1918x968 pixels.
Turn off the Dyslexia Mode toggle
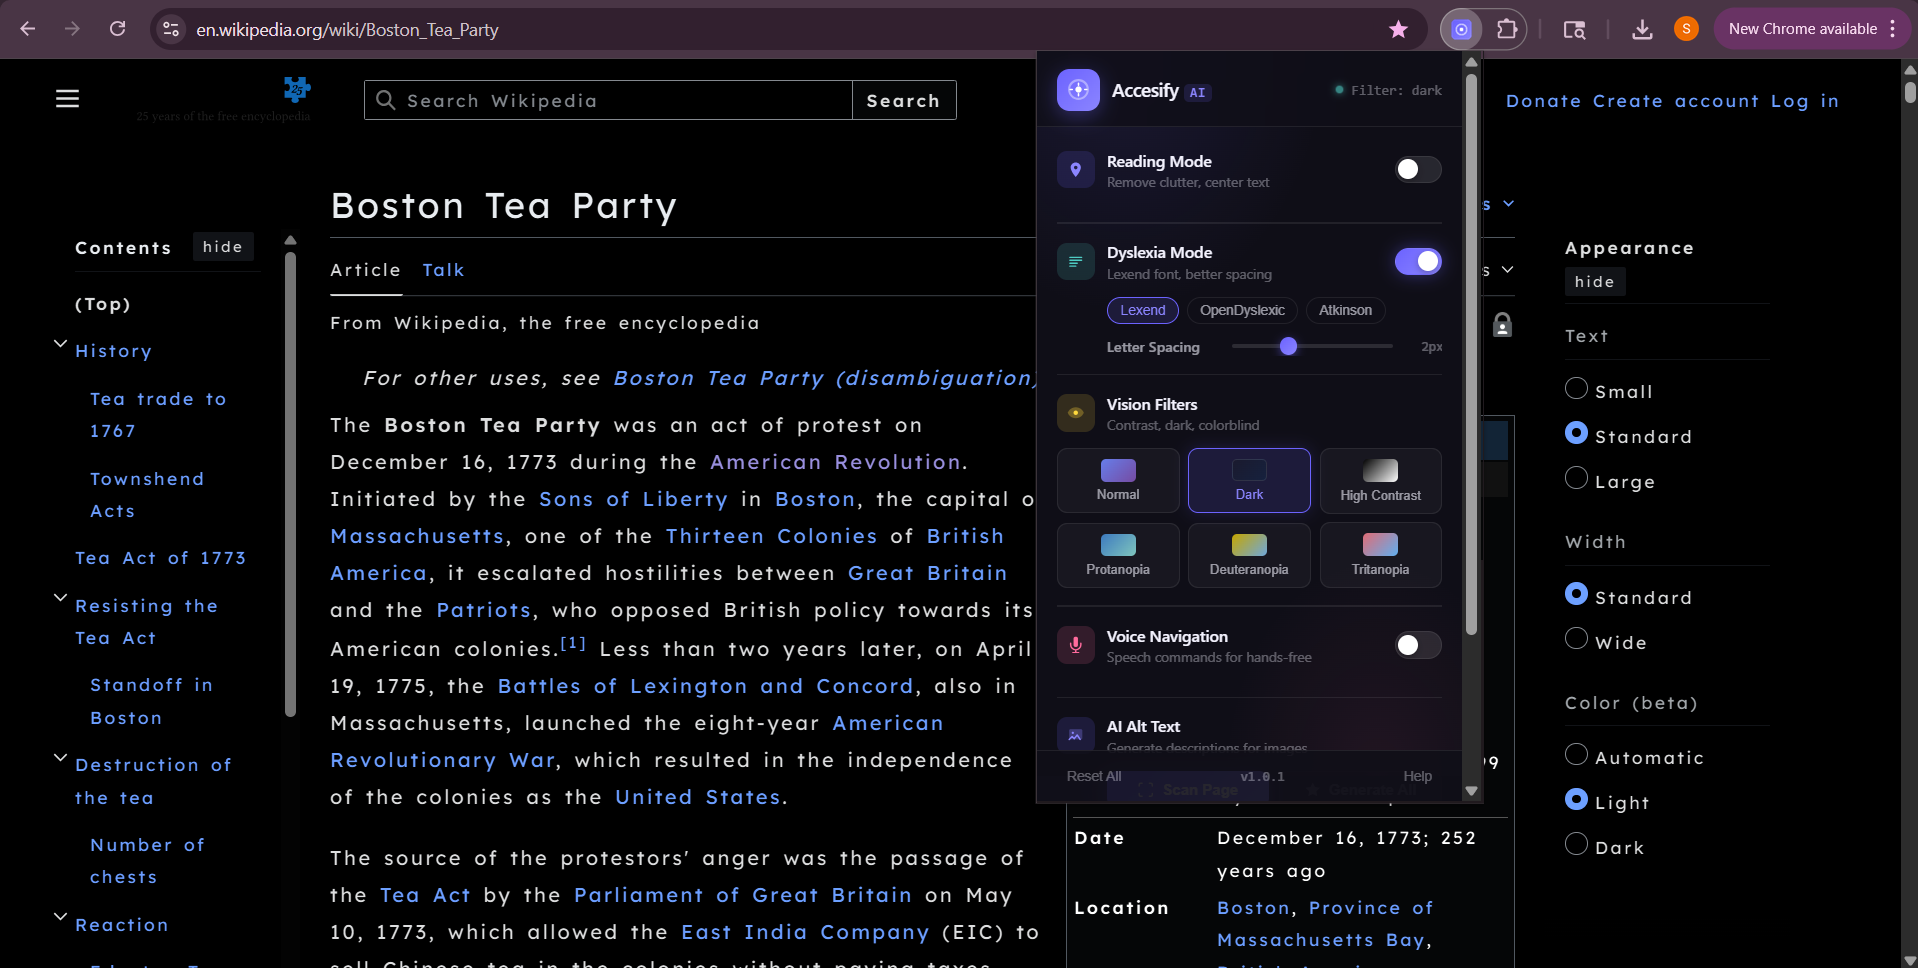1418,261
